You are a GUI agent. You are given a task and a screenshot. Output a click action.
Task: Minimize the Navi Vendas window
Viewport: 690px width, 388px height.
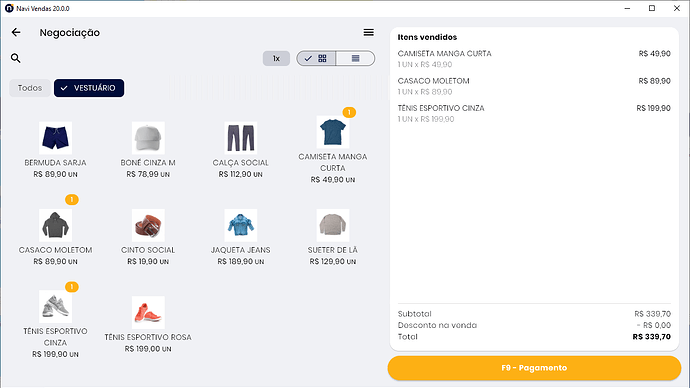tap(627, 8)
